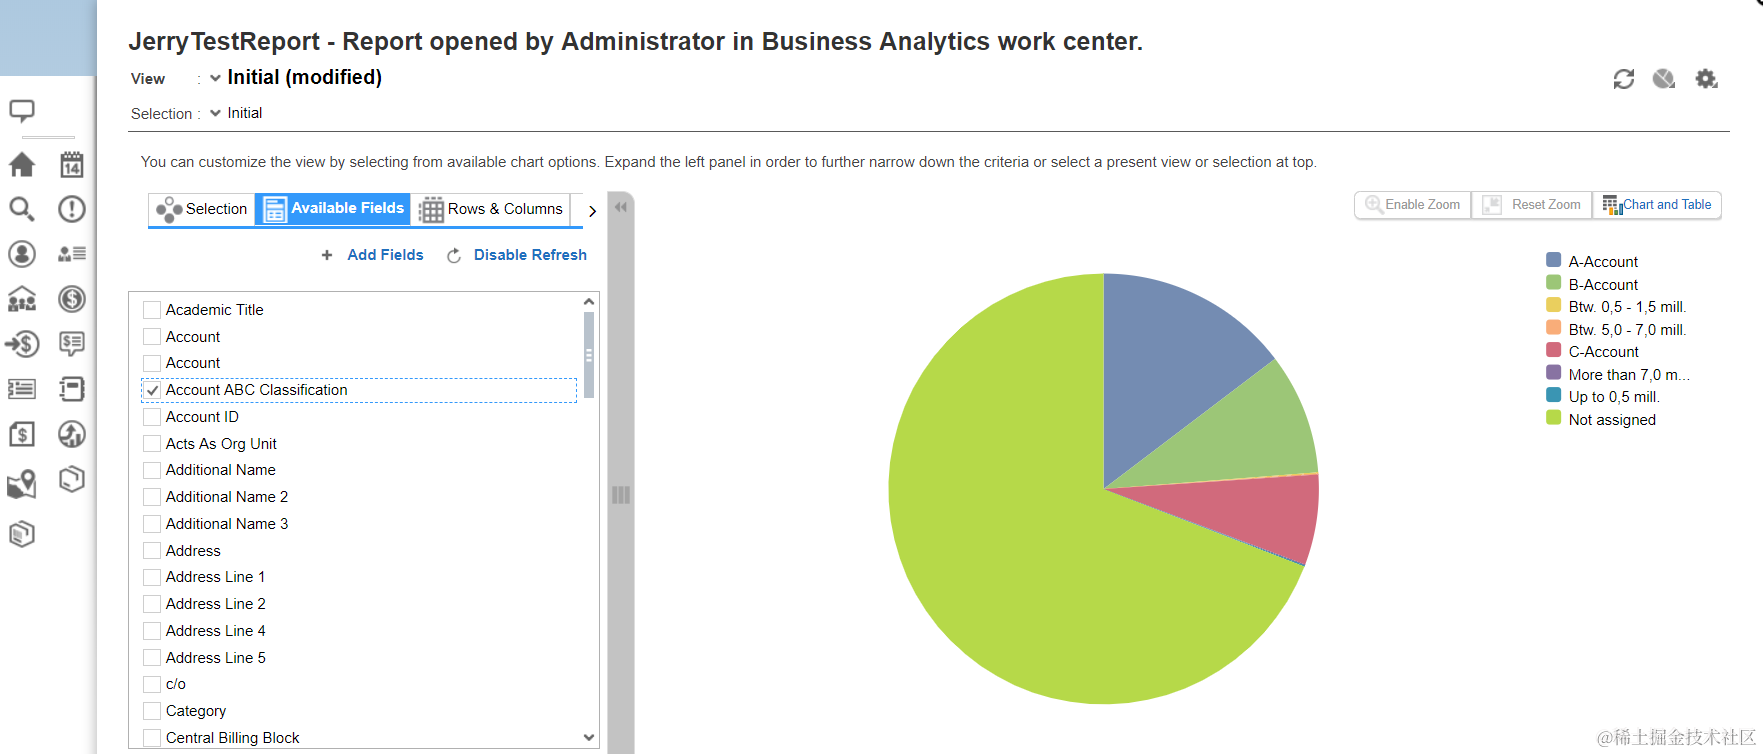Open the calendar icon in sidebar
Viewport: 1763px width, 754px height.
72,165
